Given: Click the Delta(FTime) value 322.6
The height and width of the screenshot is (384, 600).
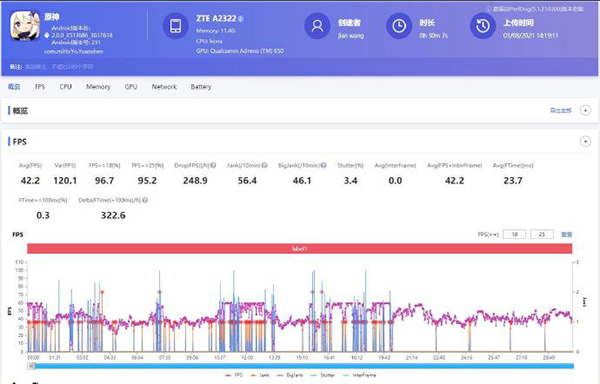Looking at the screenshot, I should tap(113, 215).
